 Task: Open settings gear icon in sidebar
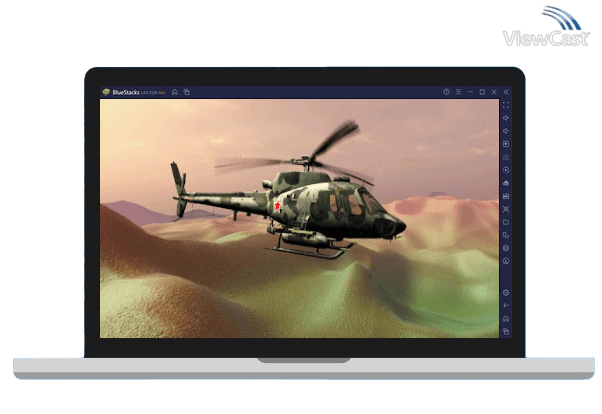tap(506, 293)
